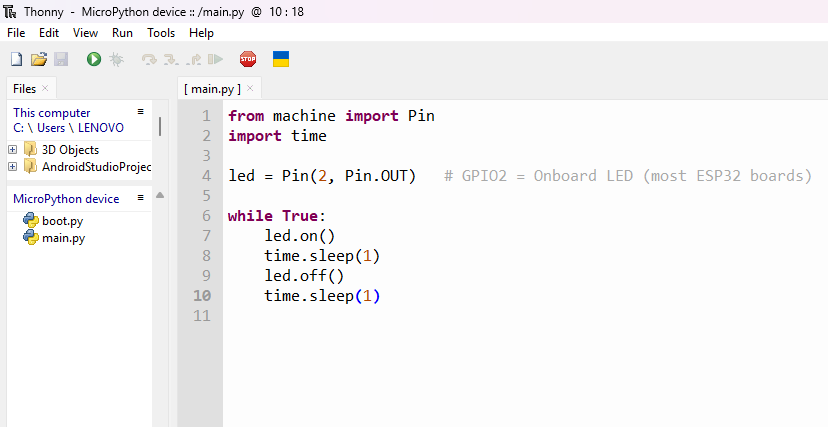Expand the 3D Objects folder
The image size is (828, 427).
[x=13, y=150]
